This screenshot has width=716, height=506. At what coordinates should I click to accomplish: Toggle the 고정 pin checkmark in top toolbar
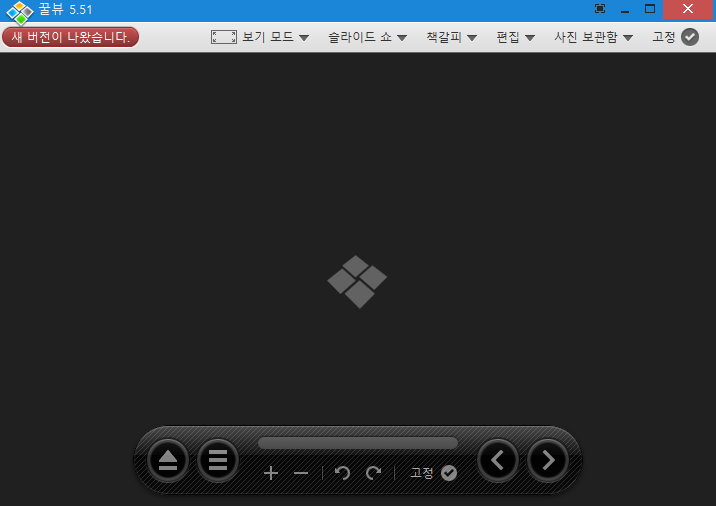click(x=690, y=37)
